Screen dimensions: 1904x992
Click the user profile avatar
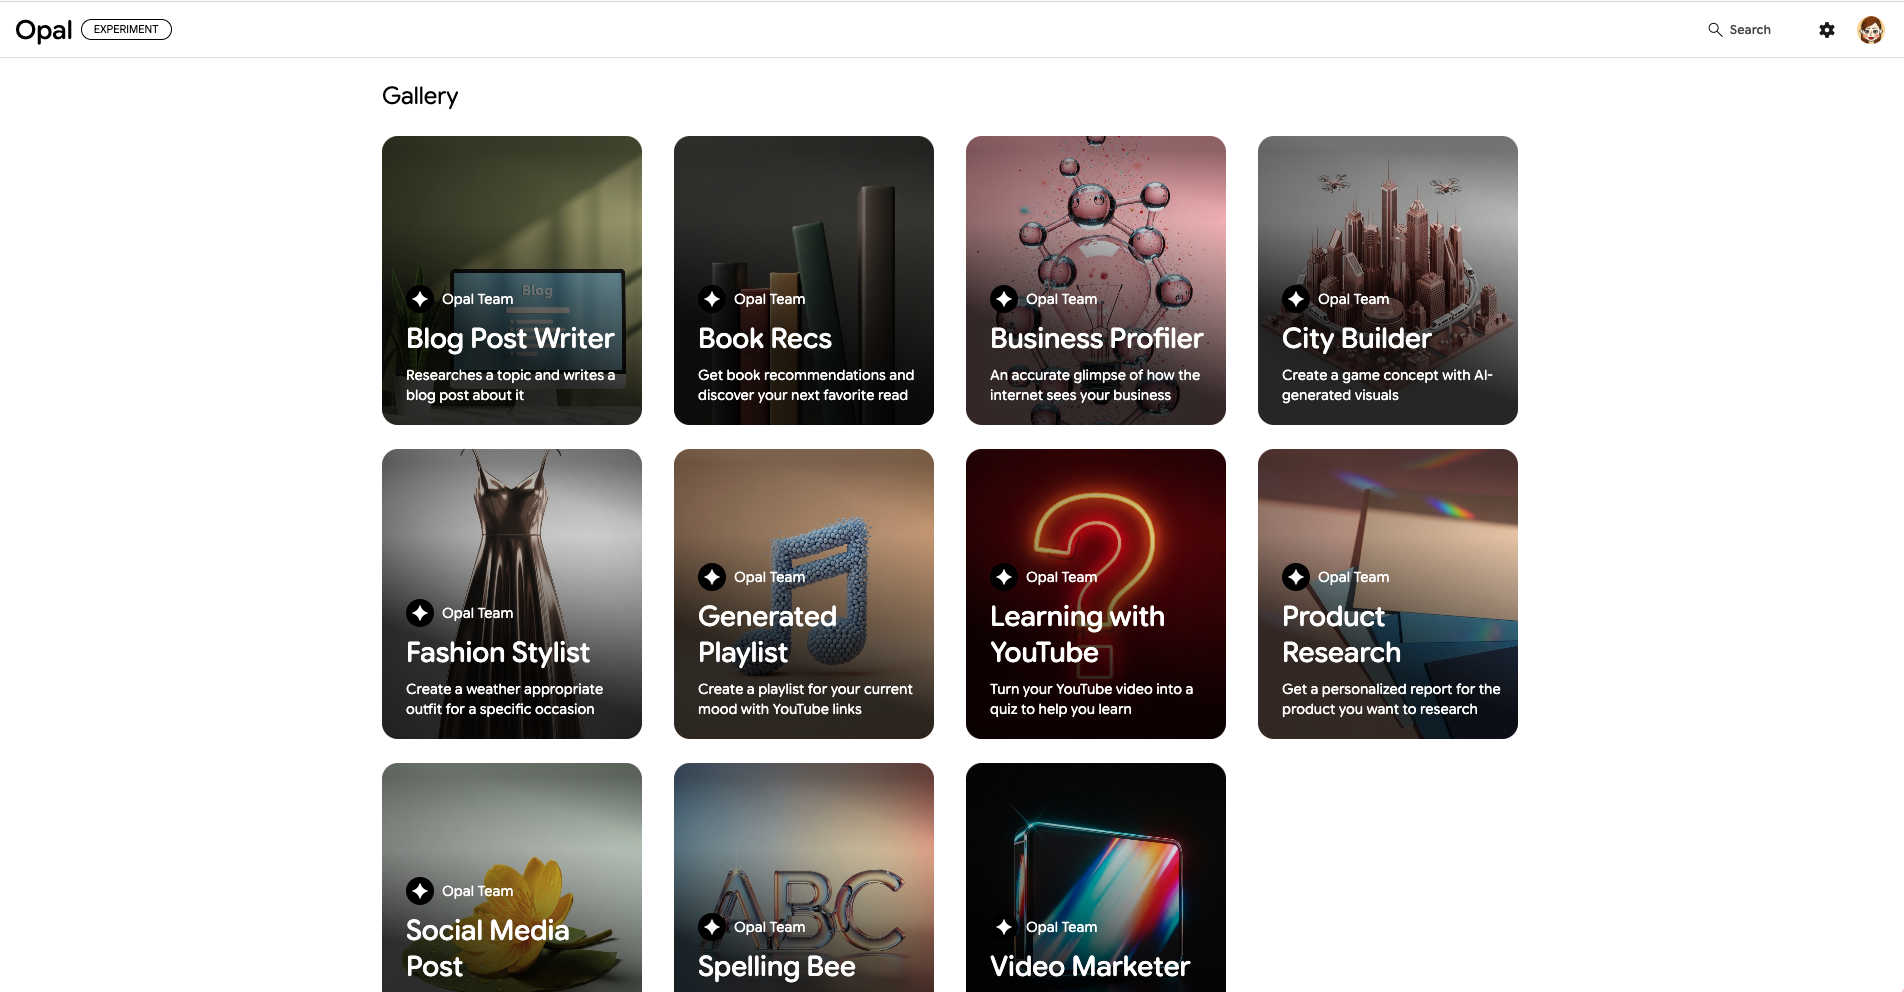(x=1870, y=30)
